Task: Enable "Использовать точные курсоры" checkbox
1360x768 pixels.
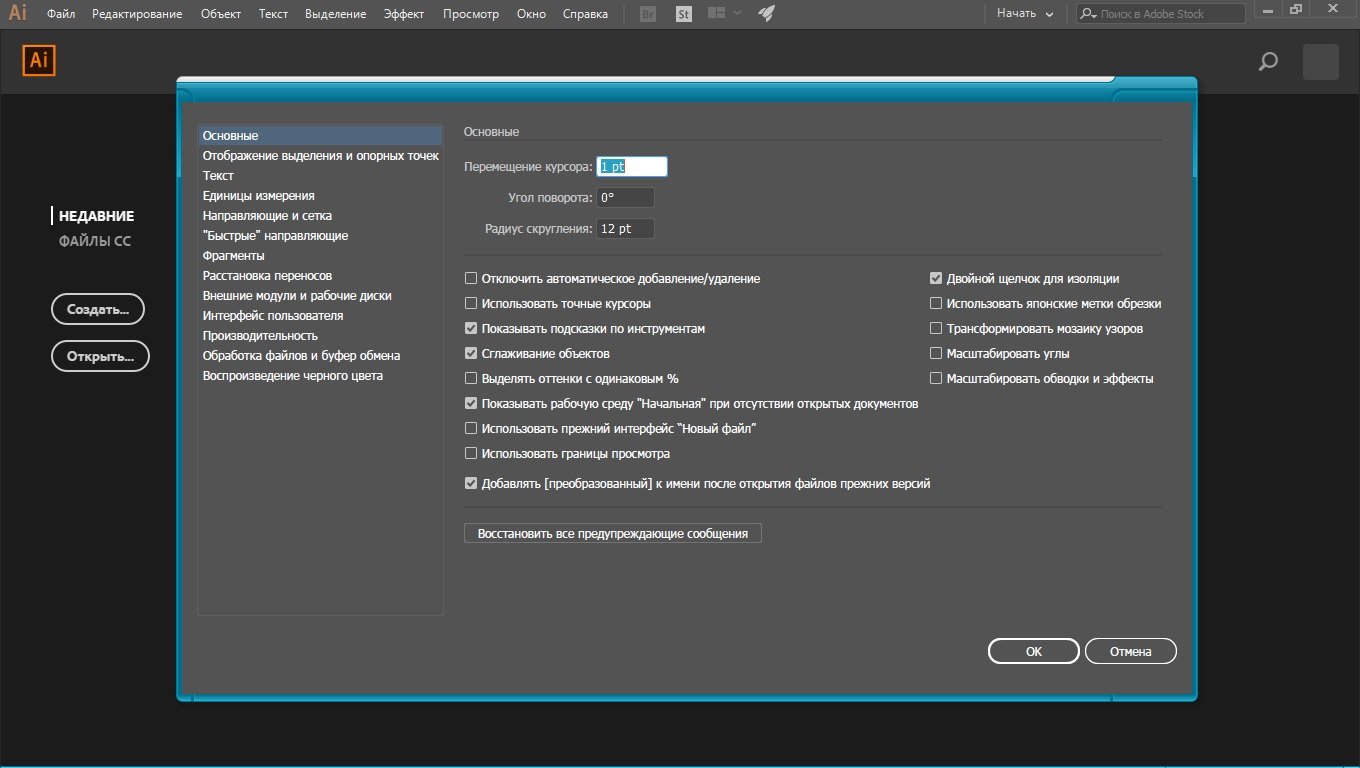Action: (x=471, y=304)
